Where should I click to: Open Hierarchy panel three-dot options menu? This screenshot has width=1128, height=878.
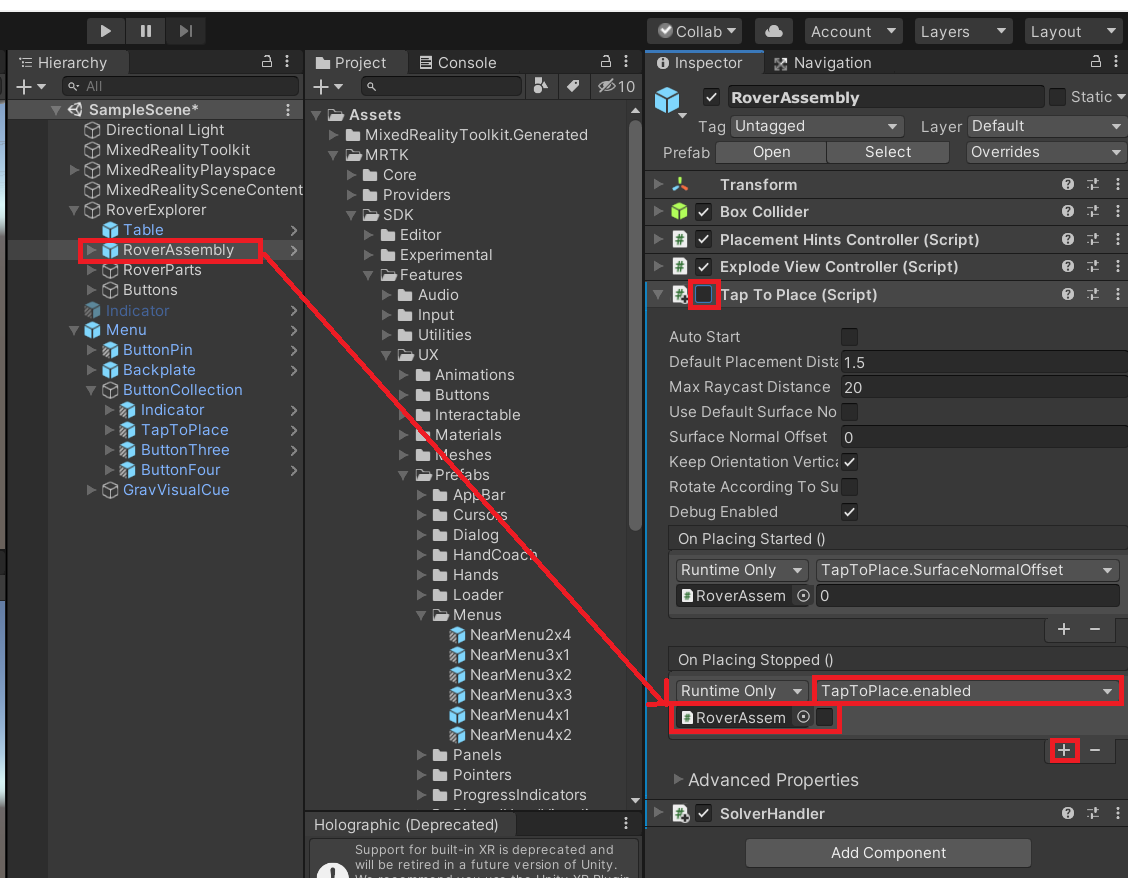[x=287, y=62]
